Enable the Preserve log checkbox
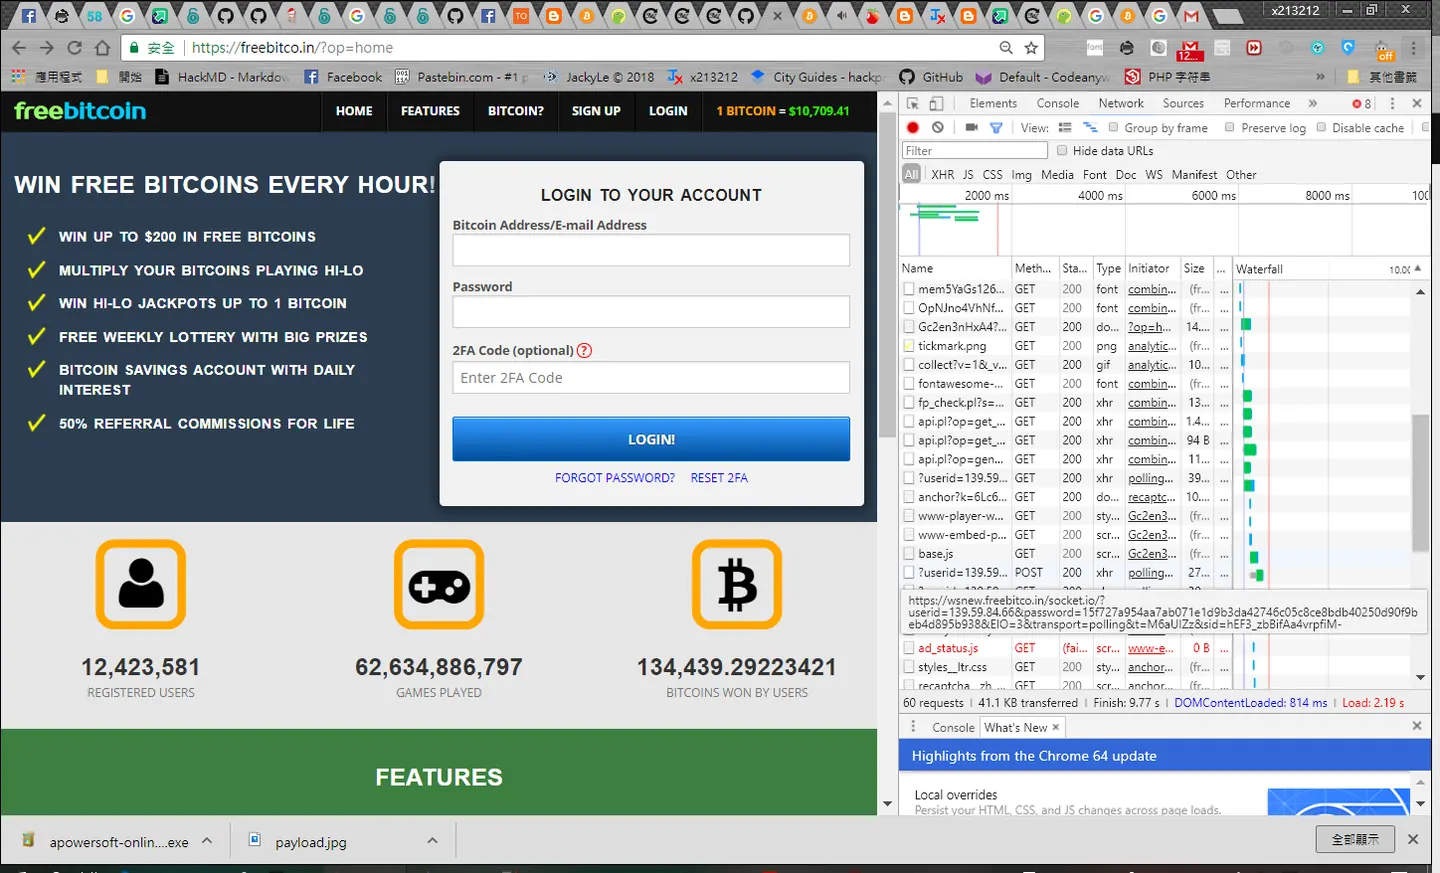 coord(1230,127)
